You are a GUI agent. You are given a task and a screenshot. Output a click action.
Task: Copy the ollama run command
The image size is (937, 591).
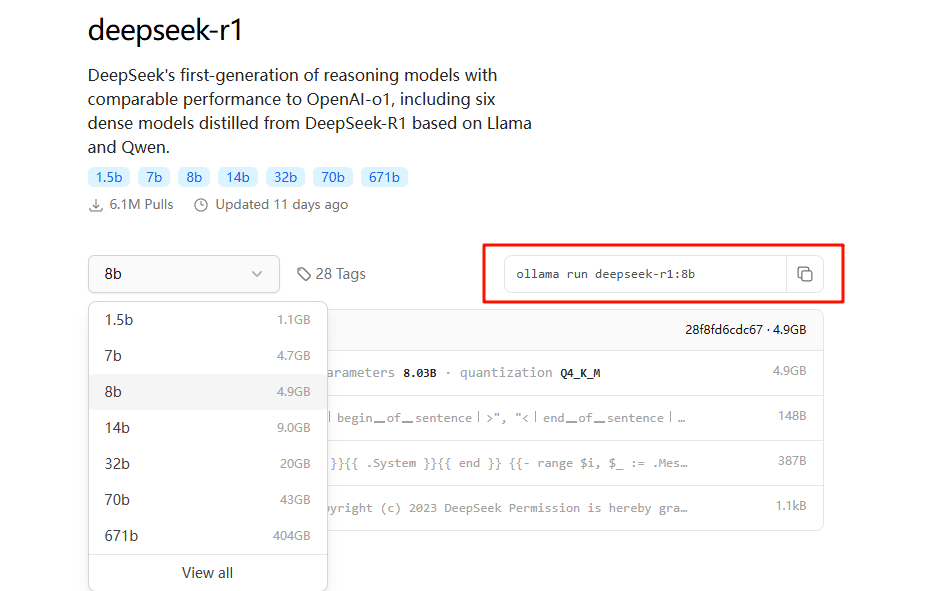click(x=804, y=274)
